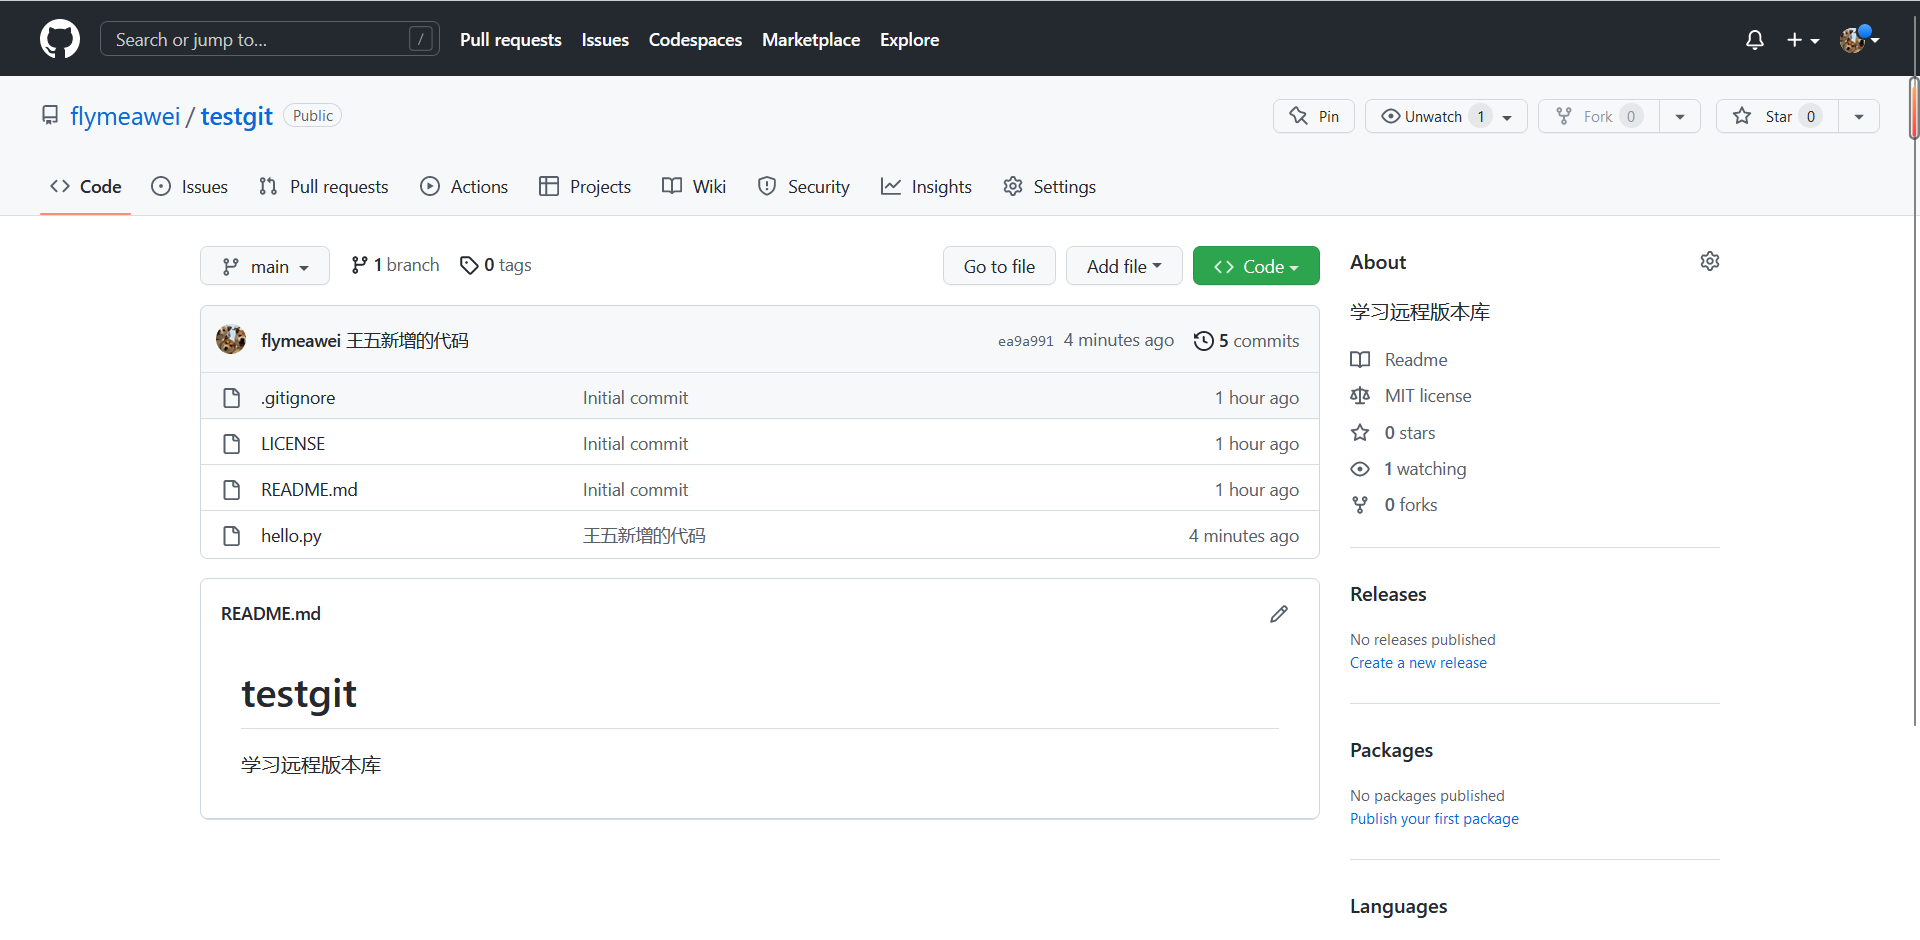This screenshot has width=1920, height=940.
Task: Open the flymeawei owner profile link
Action: click(x=125, y=116)
